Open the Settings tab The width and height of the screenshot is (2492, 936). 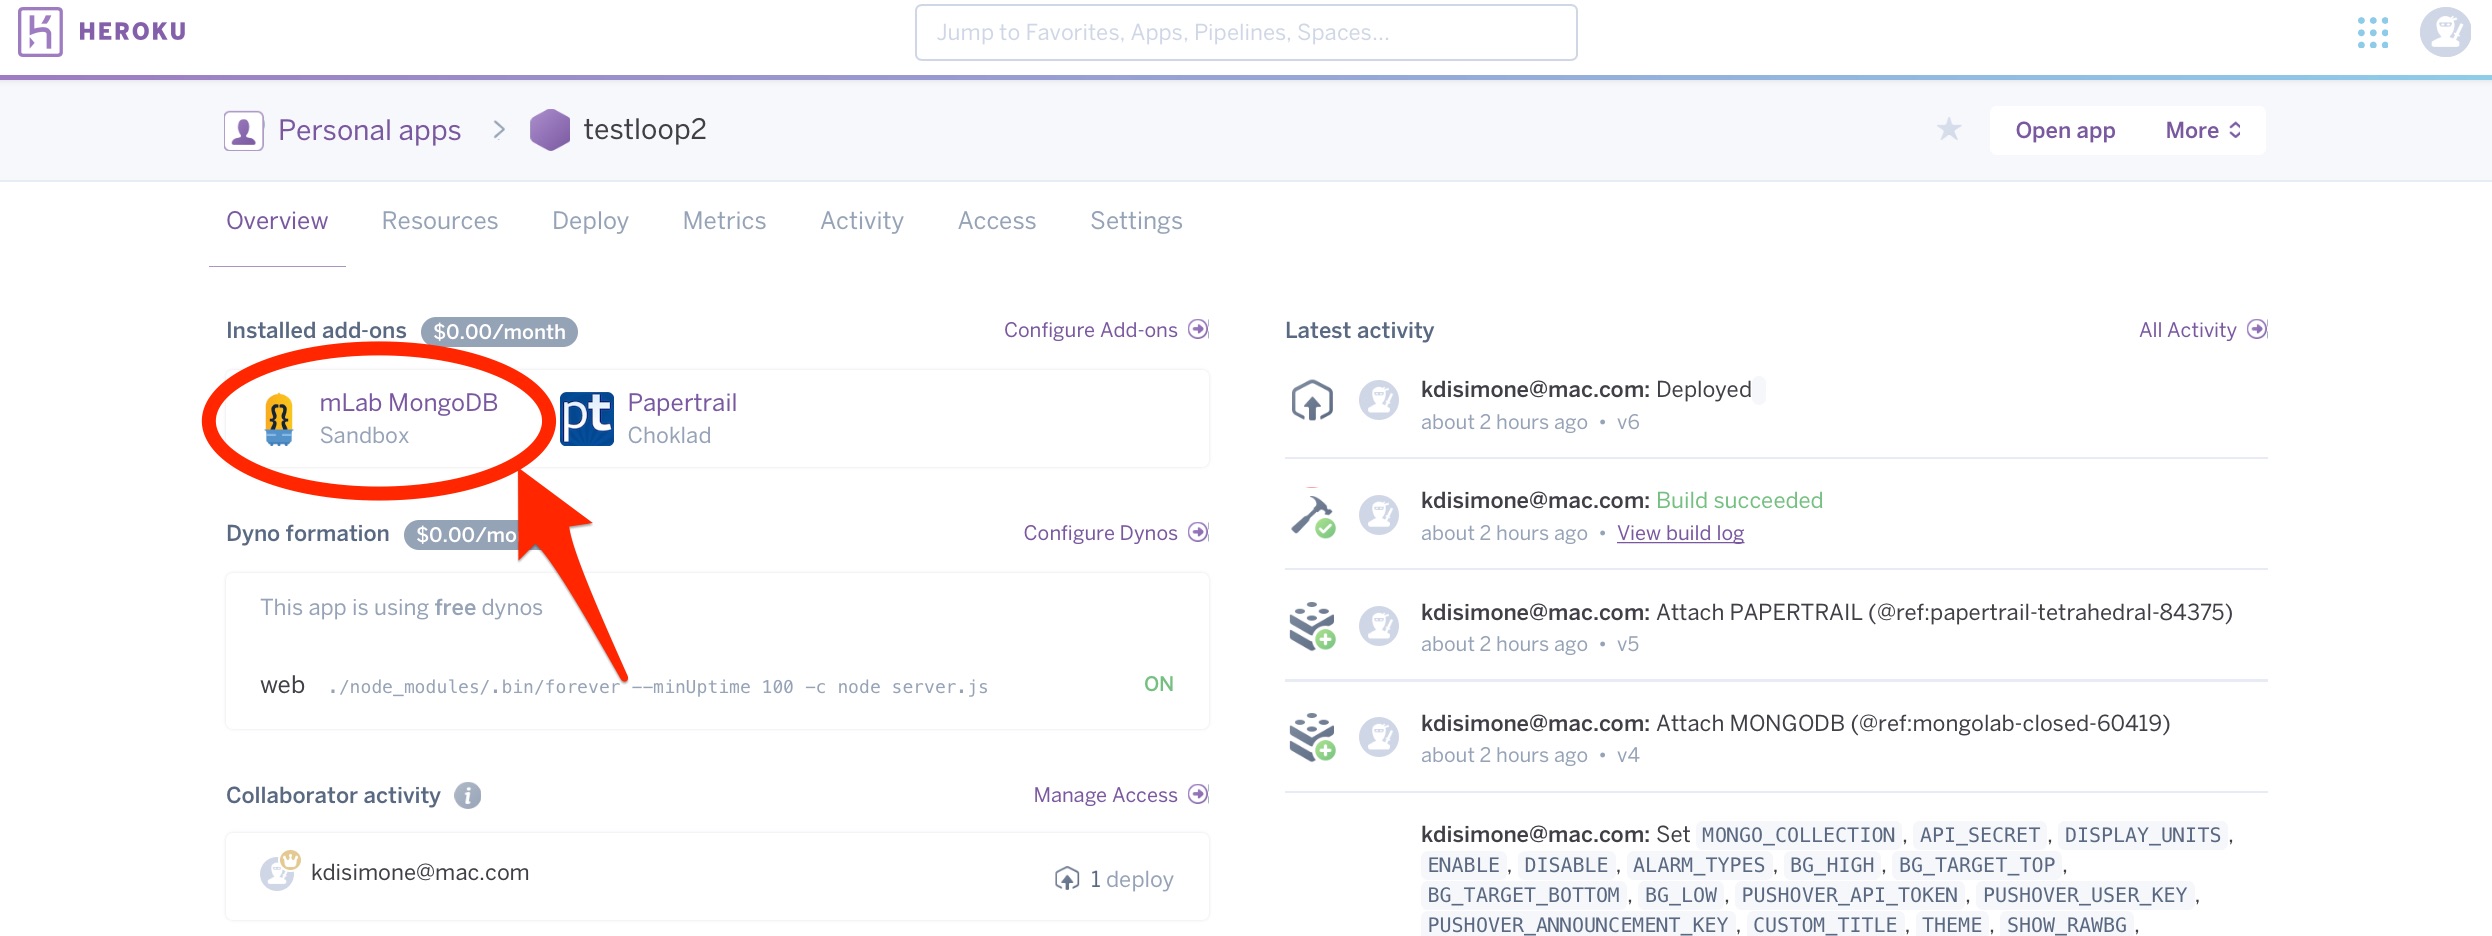click(1136, 221)
